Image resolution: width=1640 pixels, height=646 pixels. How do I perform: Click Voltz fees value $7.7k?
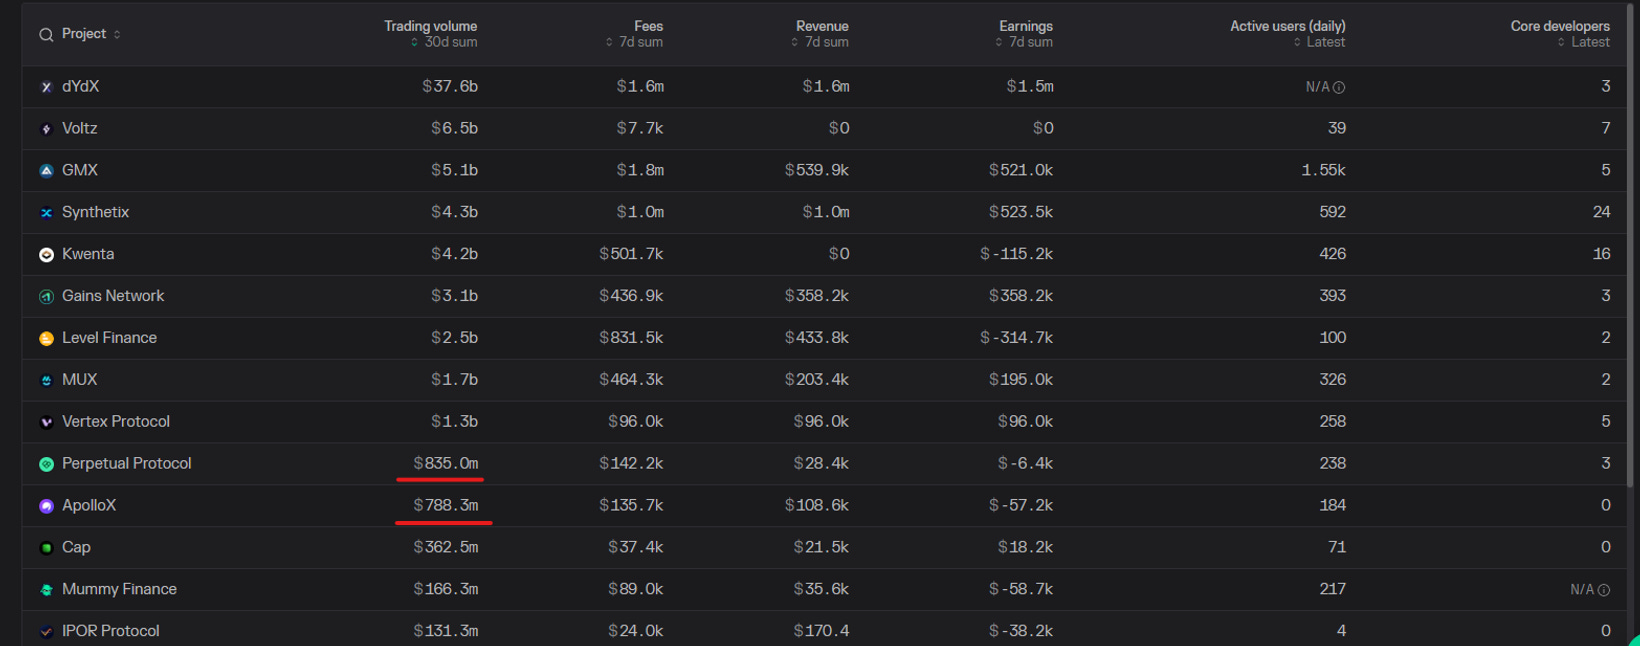tap(640, 129)
